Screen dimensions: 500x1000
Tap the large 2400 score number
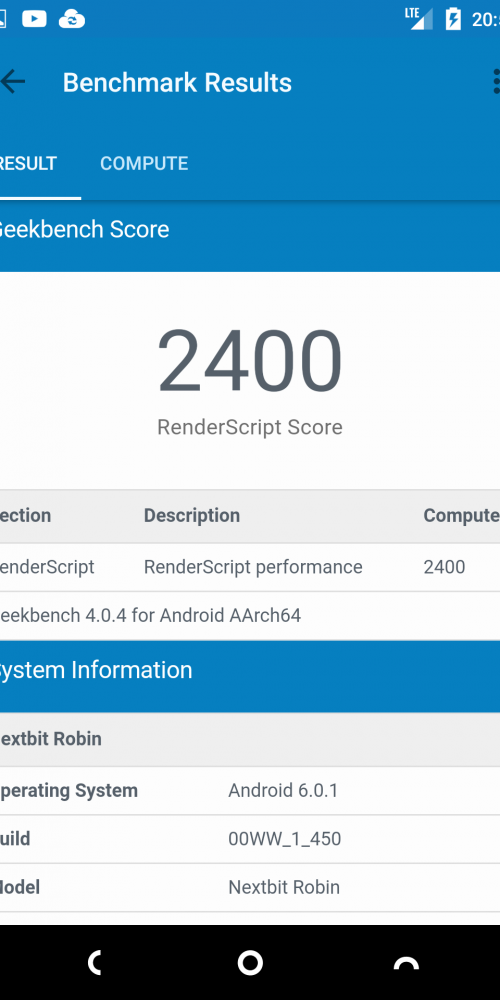coord(250,361)
